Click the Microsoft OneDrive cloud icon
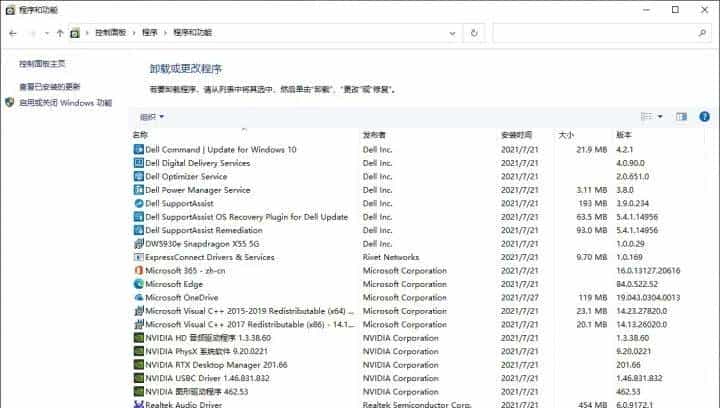Screen dimensions: 720x408 [139, 297]
